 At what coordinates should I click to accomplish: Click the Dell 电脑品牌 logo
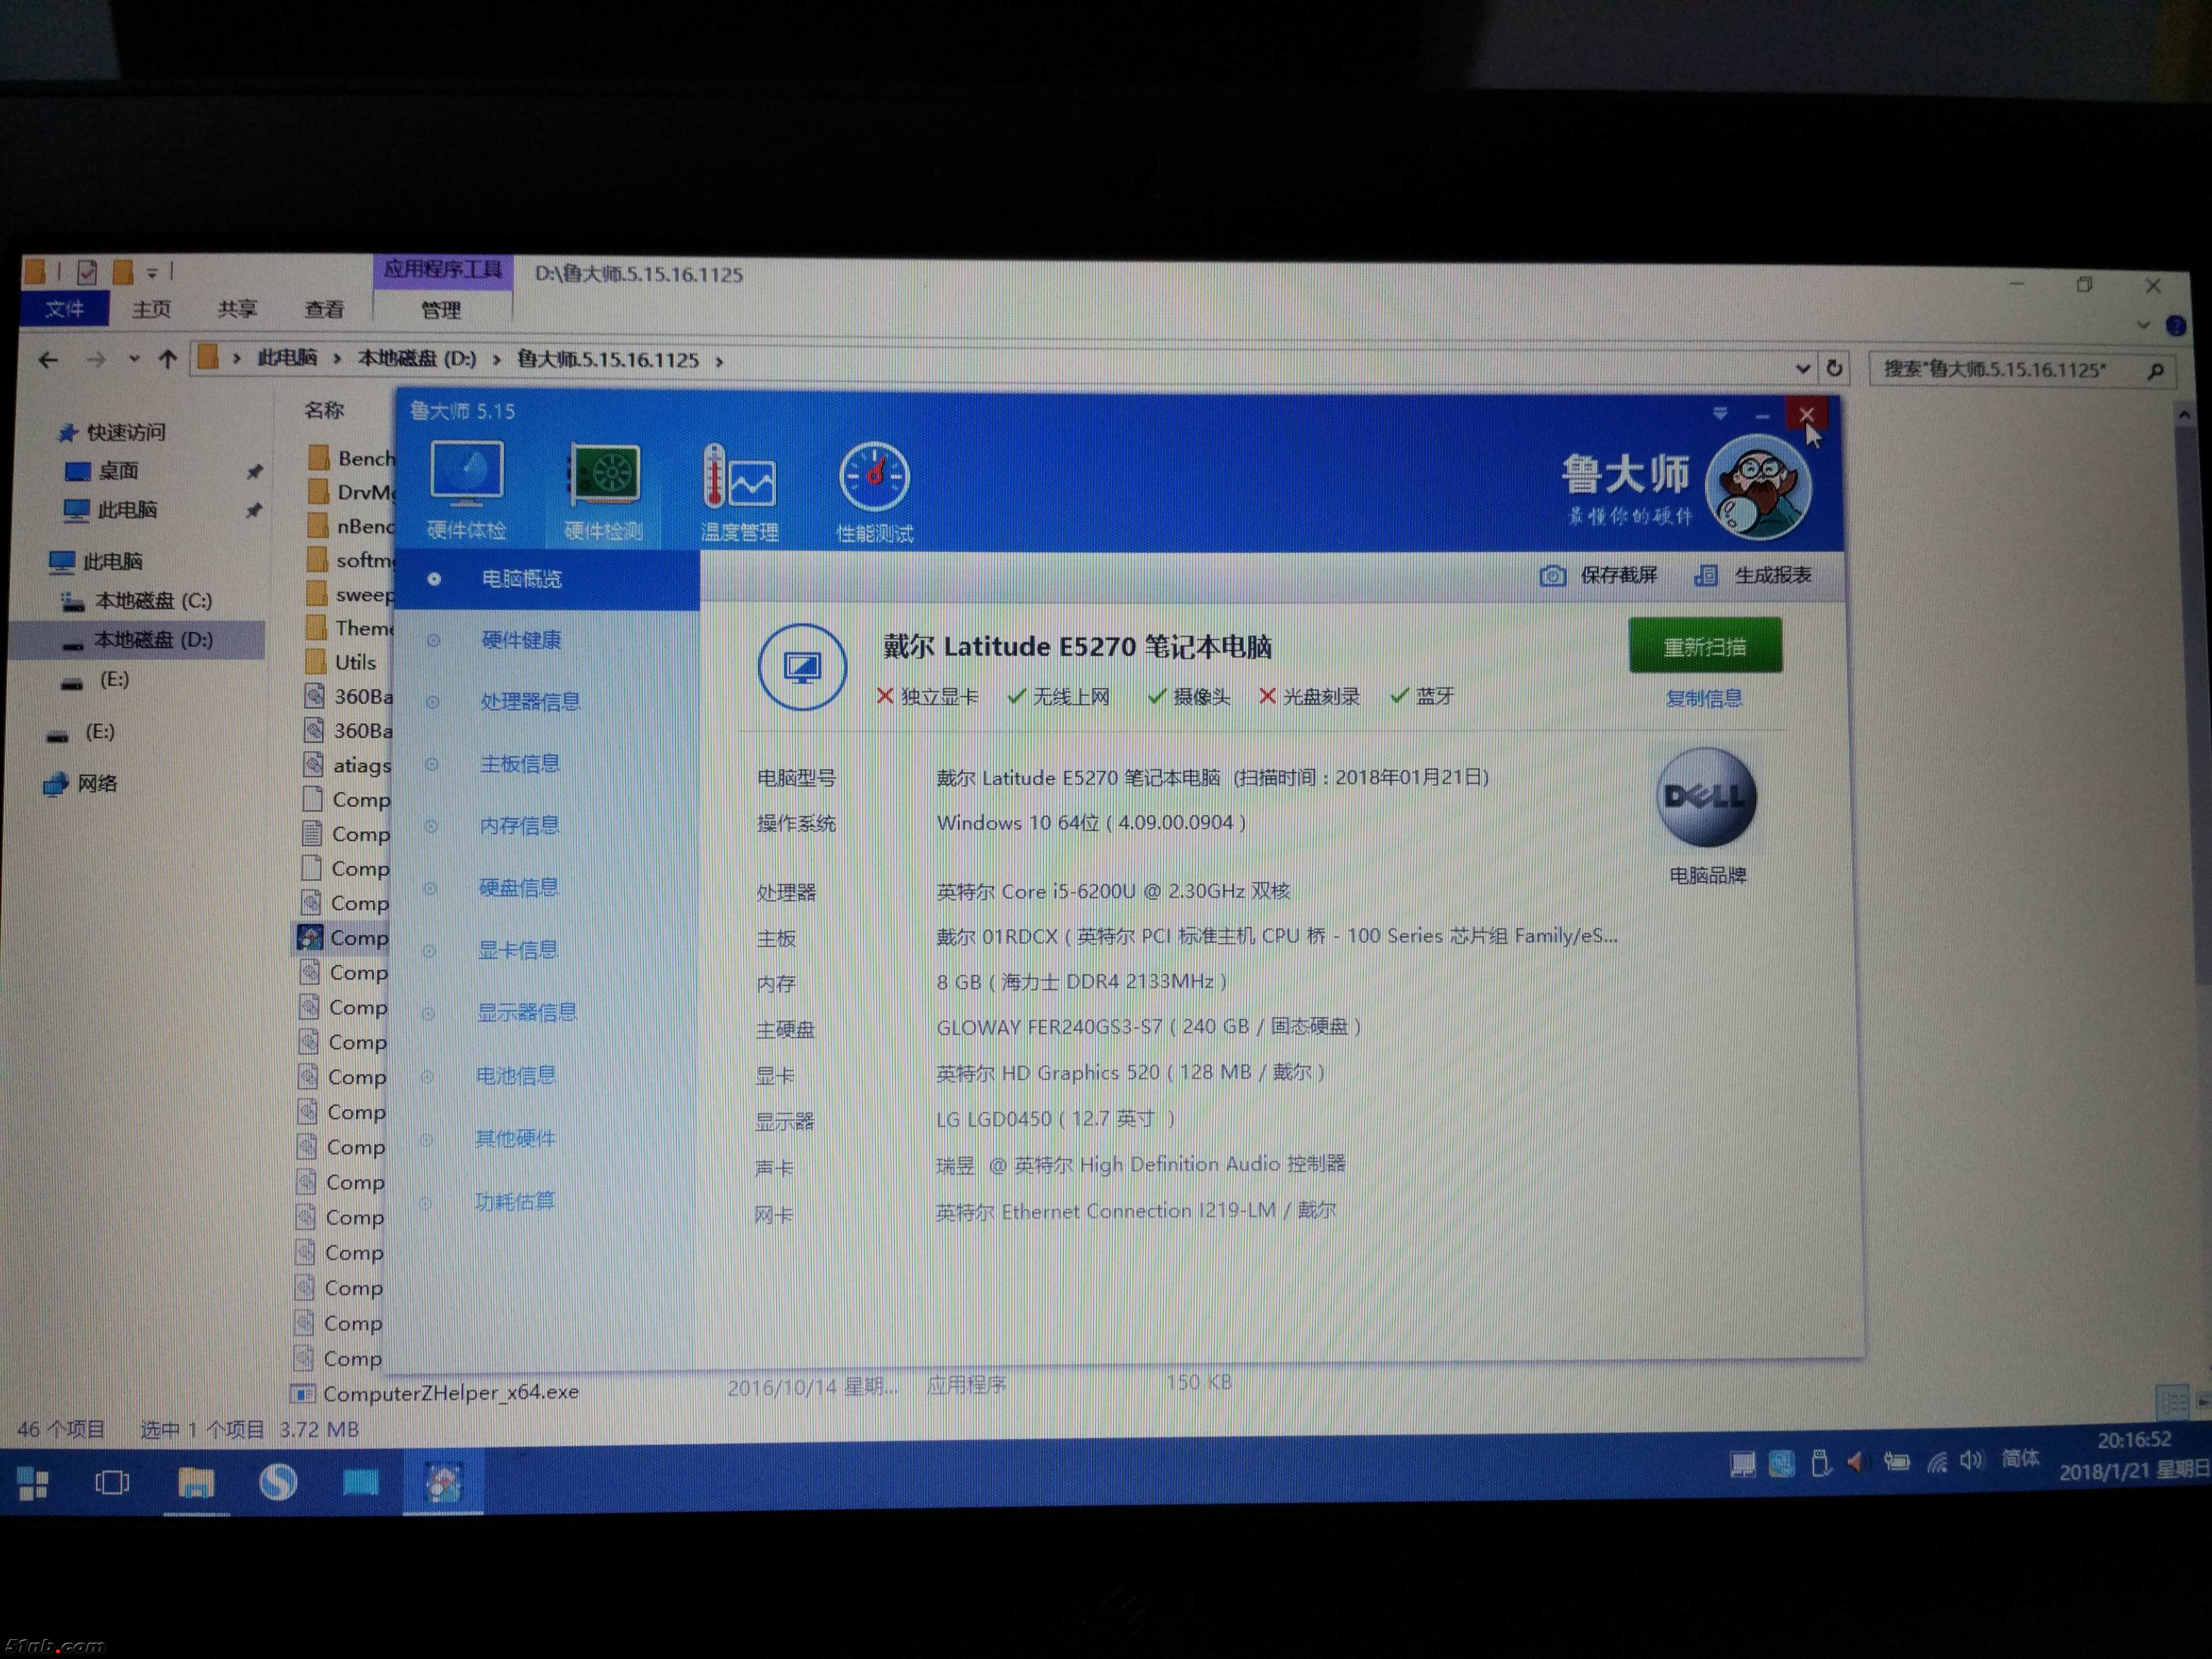pyautogui.click(x=1706, y=797)
